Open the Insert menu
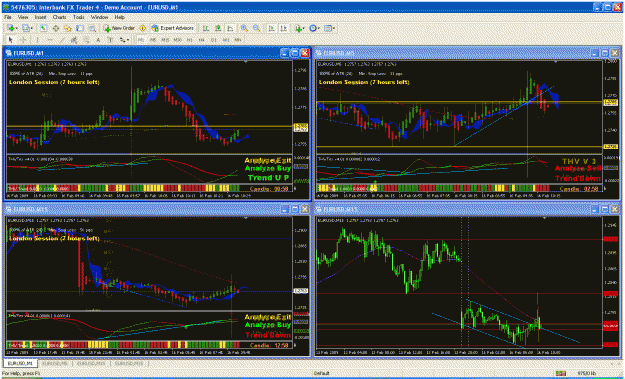This screenshot has height=379, width=625. pos(40,18)
